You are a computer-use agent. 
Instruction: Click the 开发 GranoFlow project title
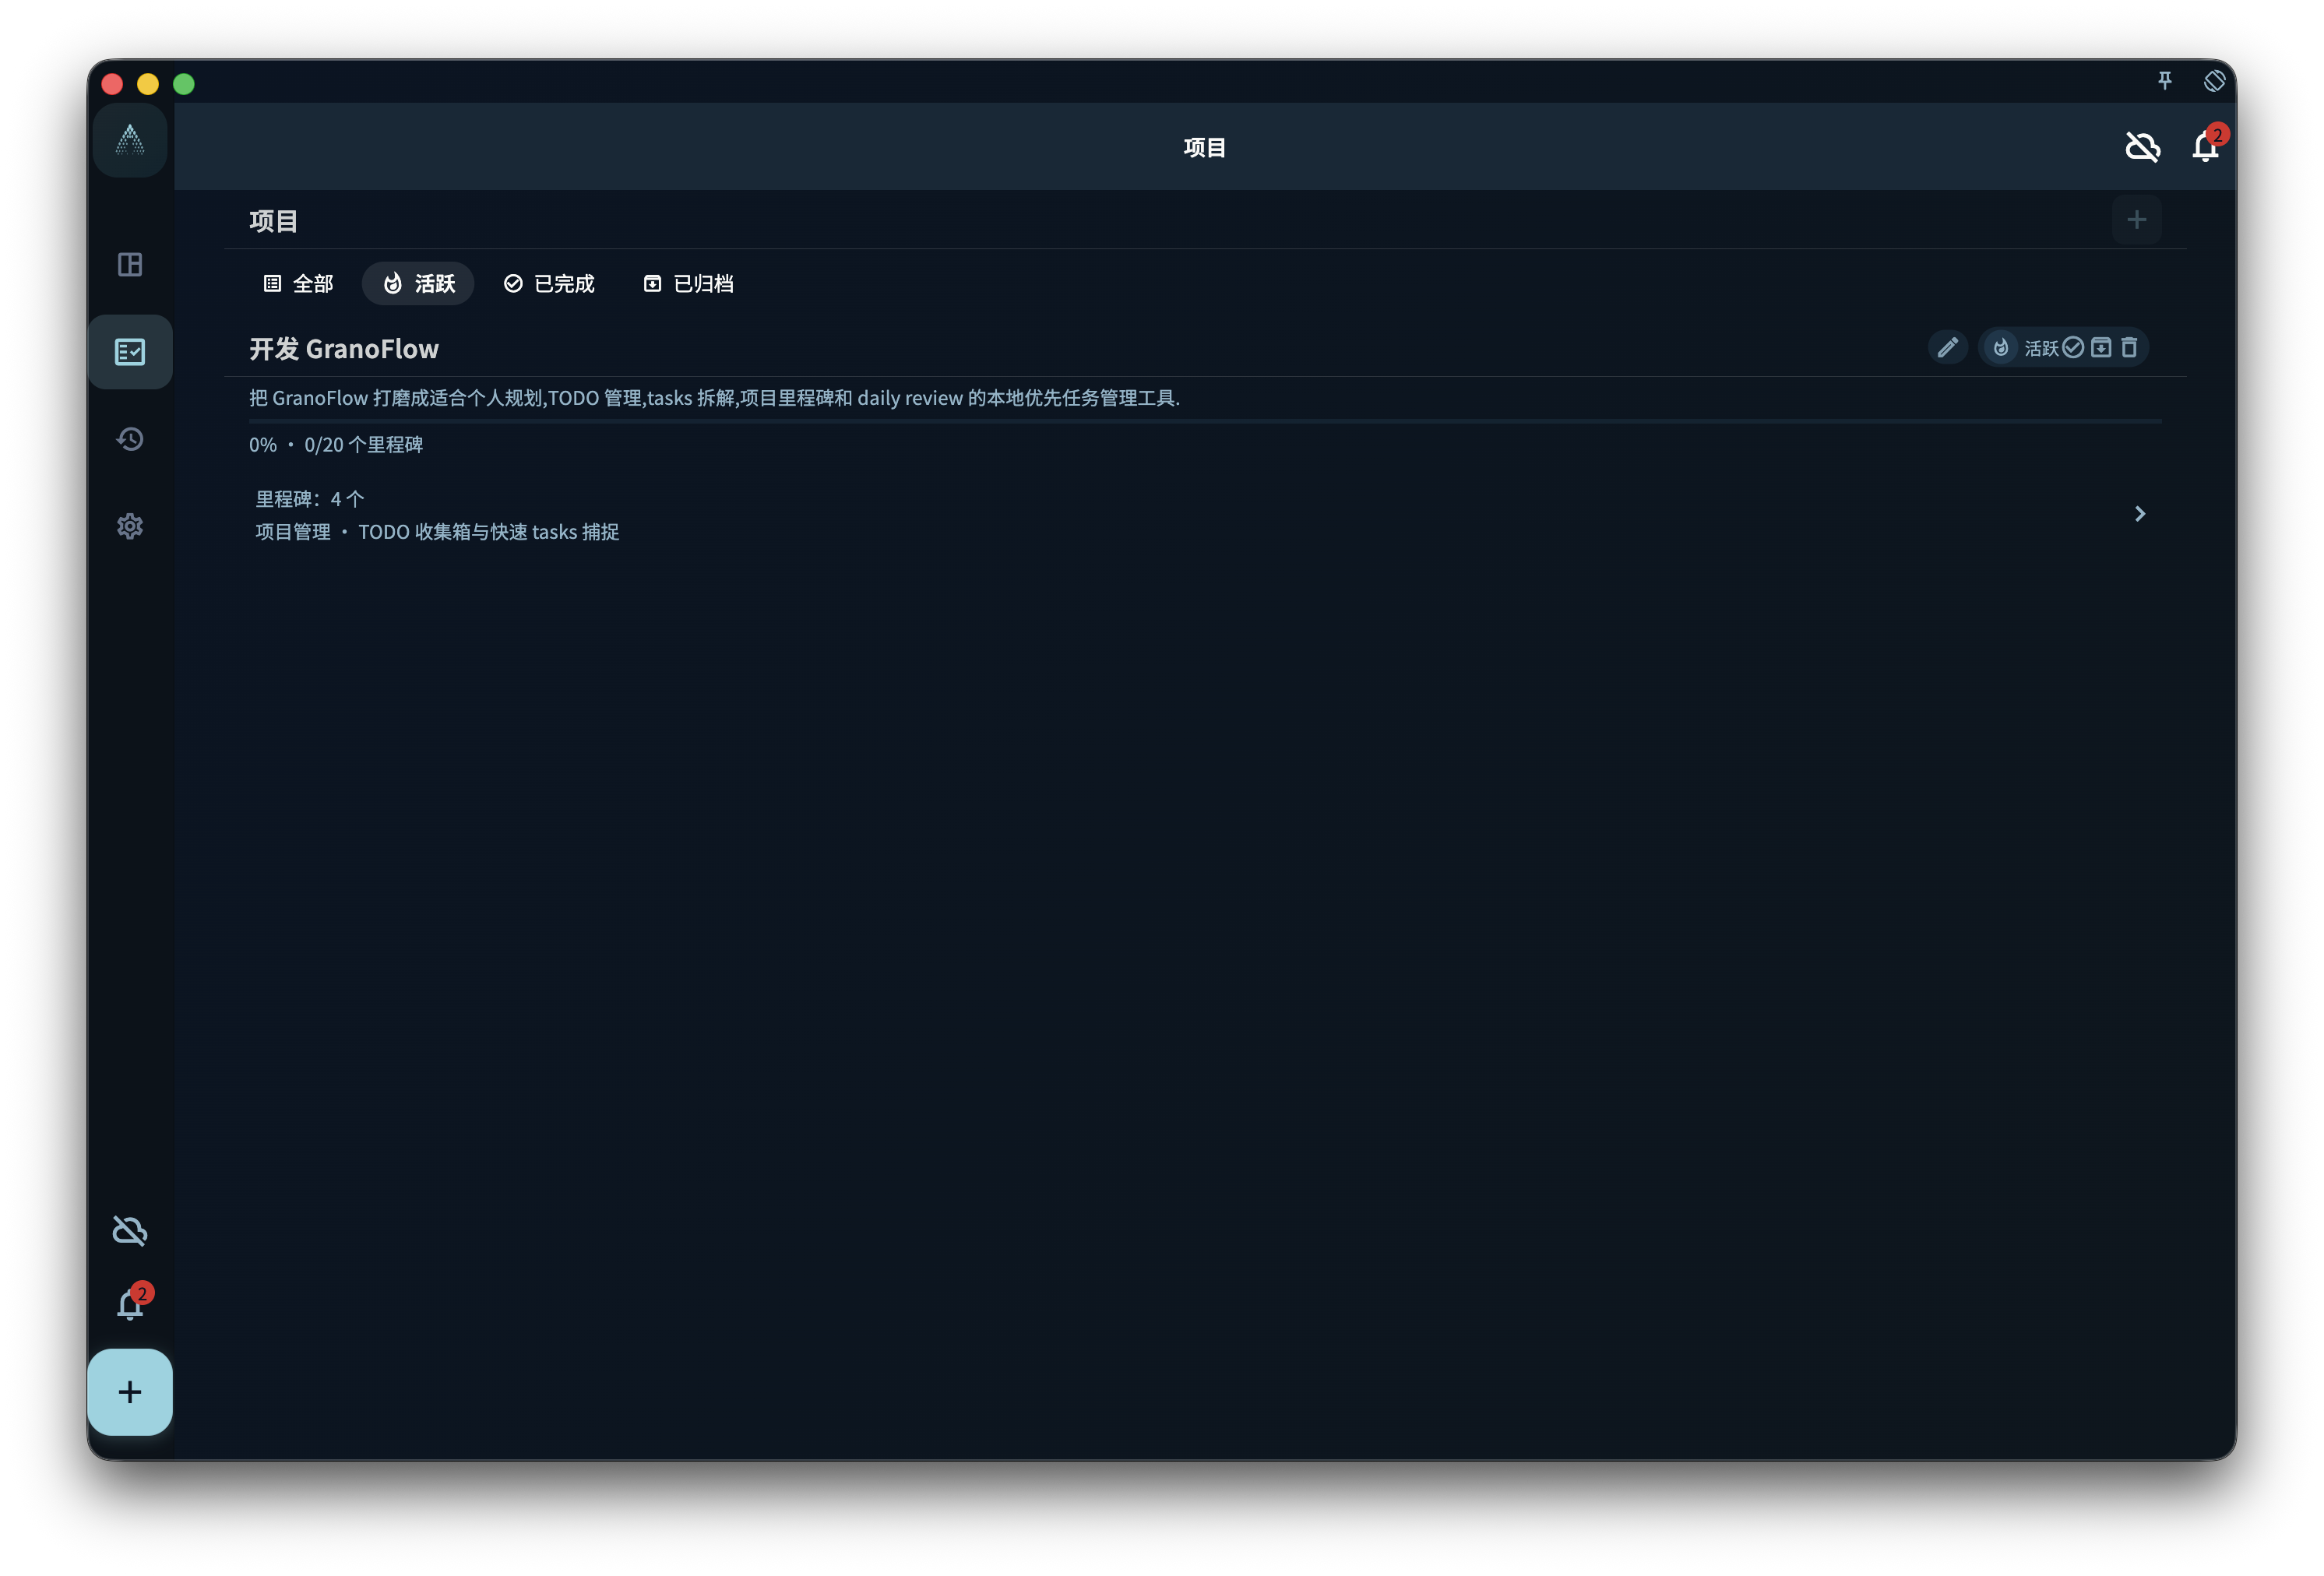[344, 349]
